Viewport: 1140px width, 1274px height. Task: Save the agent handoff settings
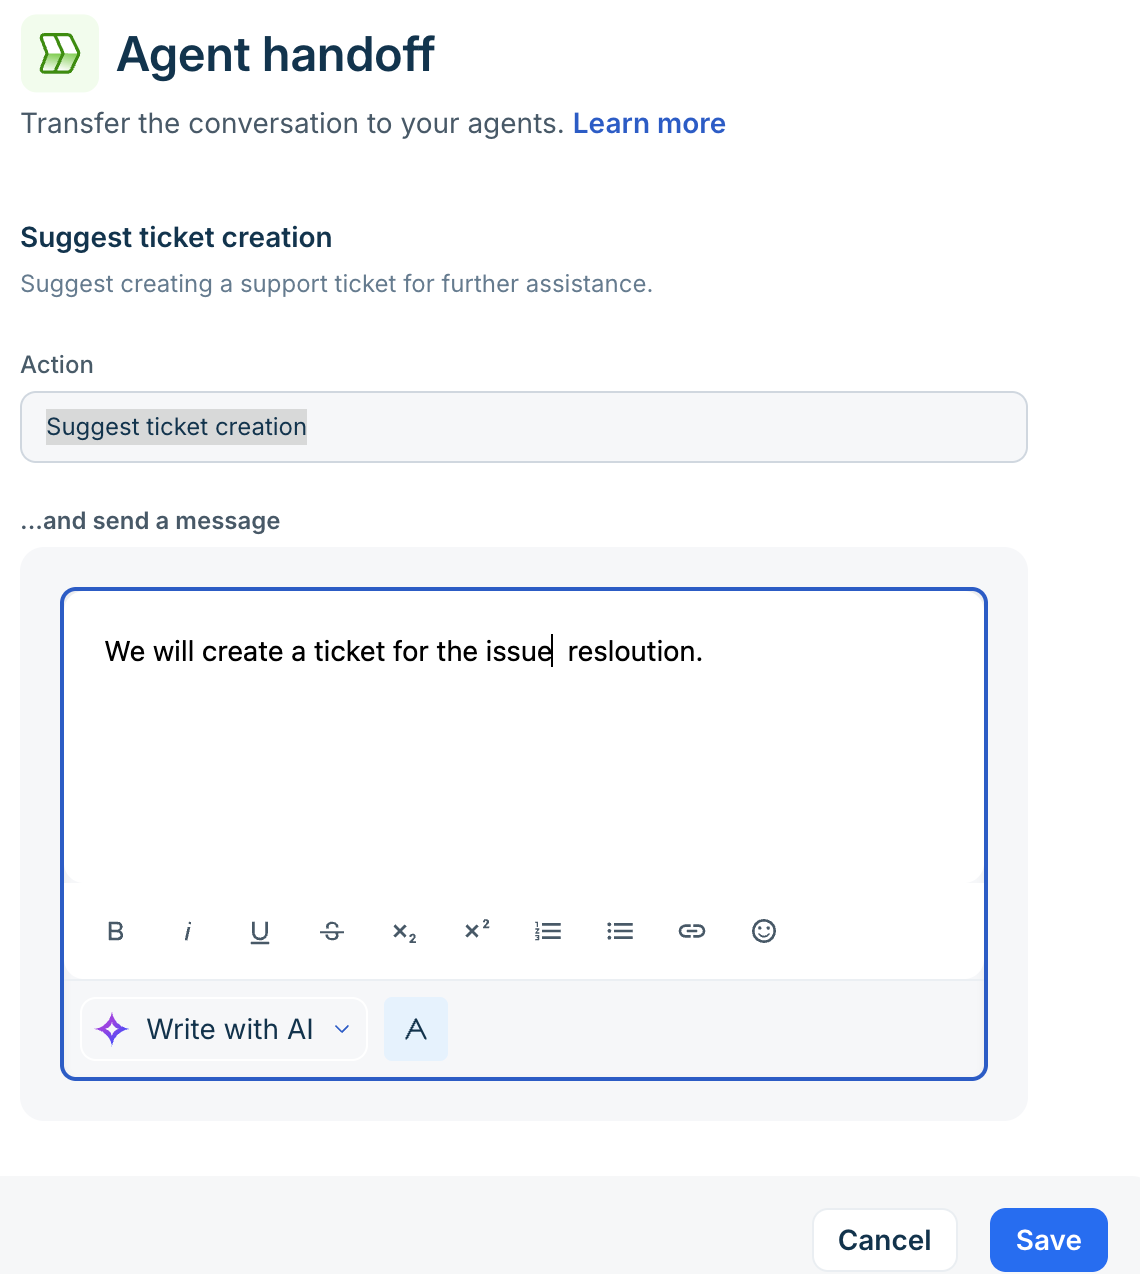(x=1049, y=1240)
